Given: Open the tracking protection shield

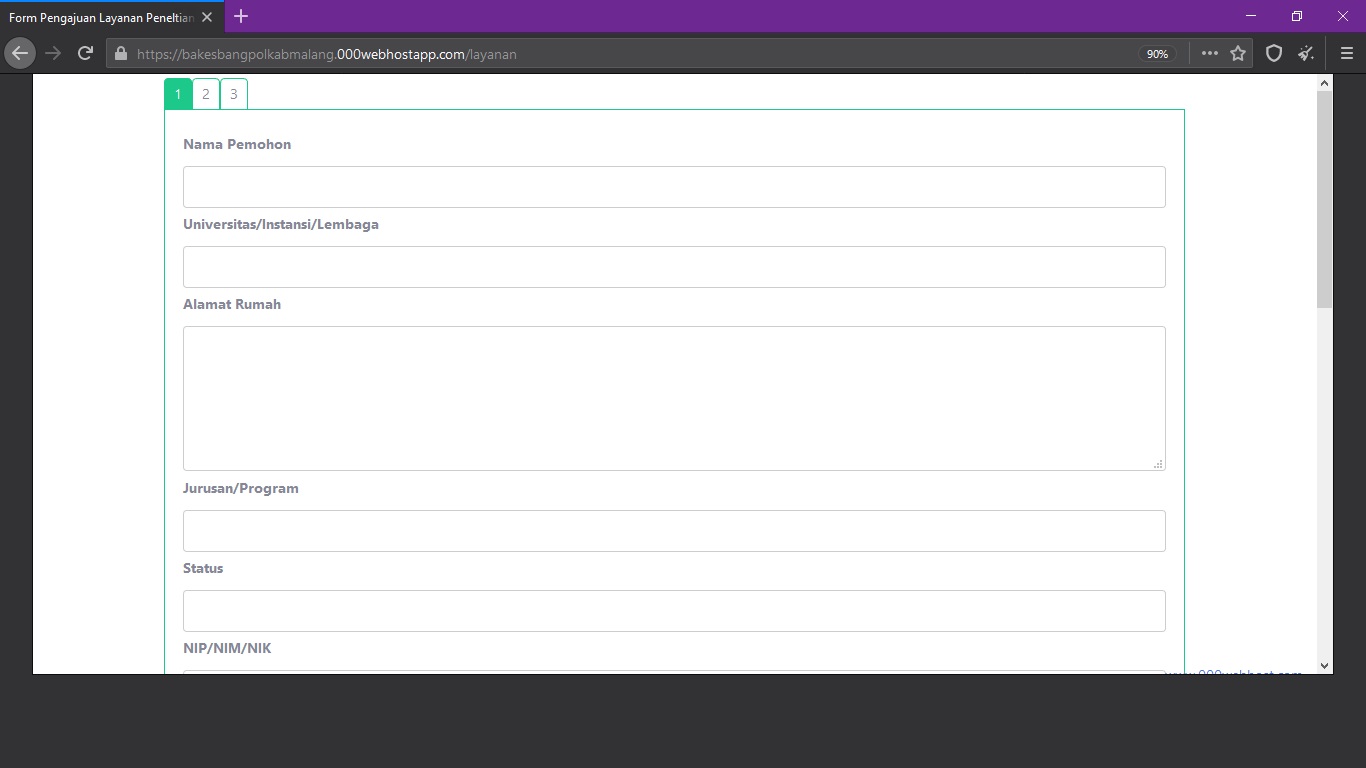Looking at the screenshot, I should 1274,54.
